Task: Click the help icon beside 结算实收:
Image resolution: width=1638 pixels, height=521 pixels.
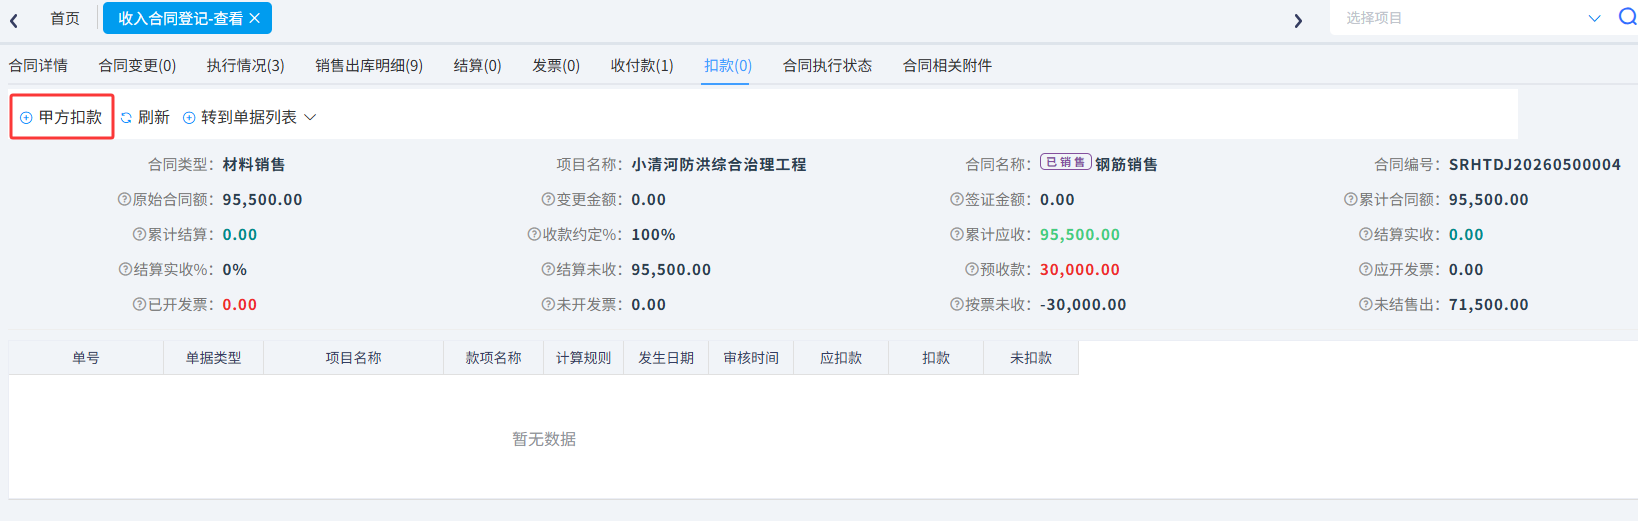Action: pos(1366,234)
